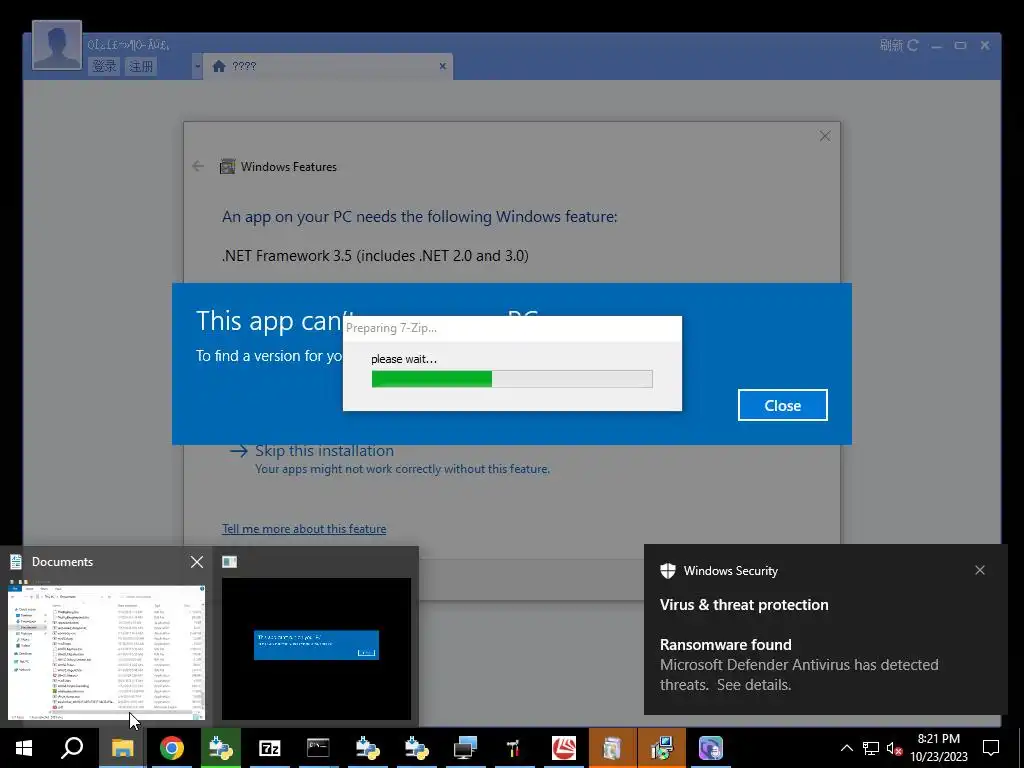Switch to the console window taskbar icon

tap(318, 748)
